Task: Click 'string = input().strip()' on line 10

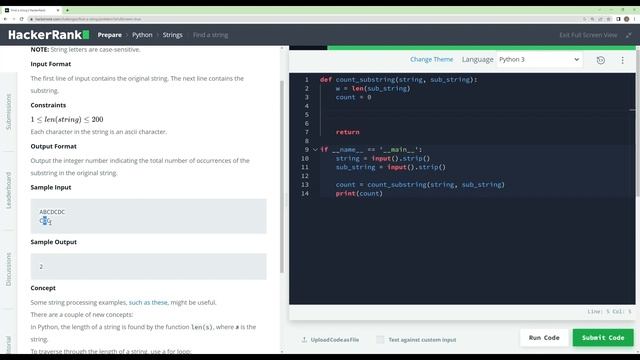Action: pos(383,158)
